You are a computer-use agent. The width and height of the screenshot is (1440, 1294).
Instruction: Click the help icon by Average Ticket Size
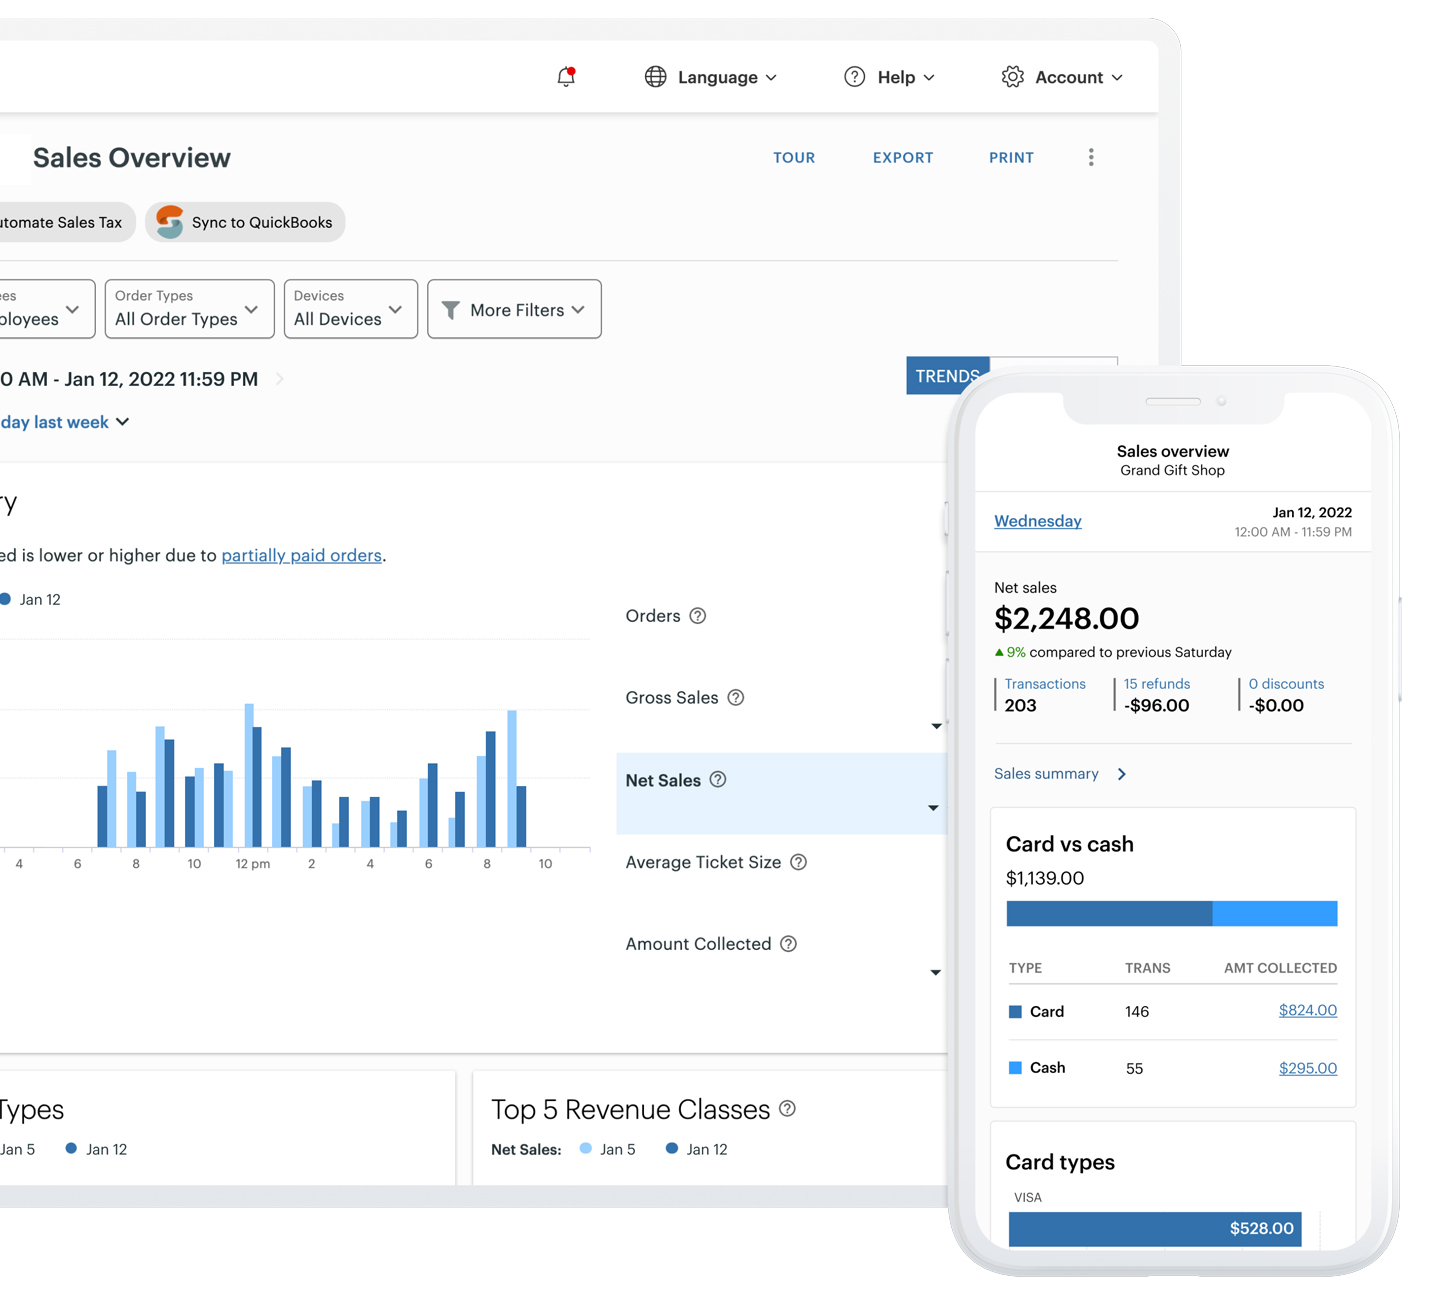798,862
